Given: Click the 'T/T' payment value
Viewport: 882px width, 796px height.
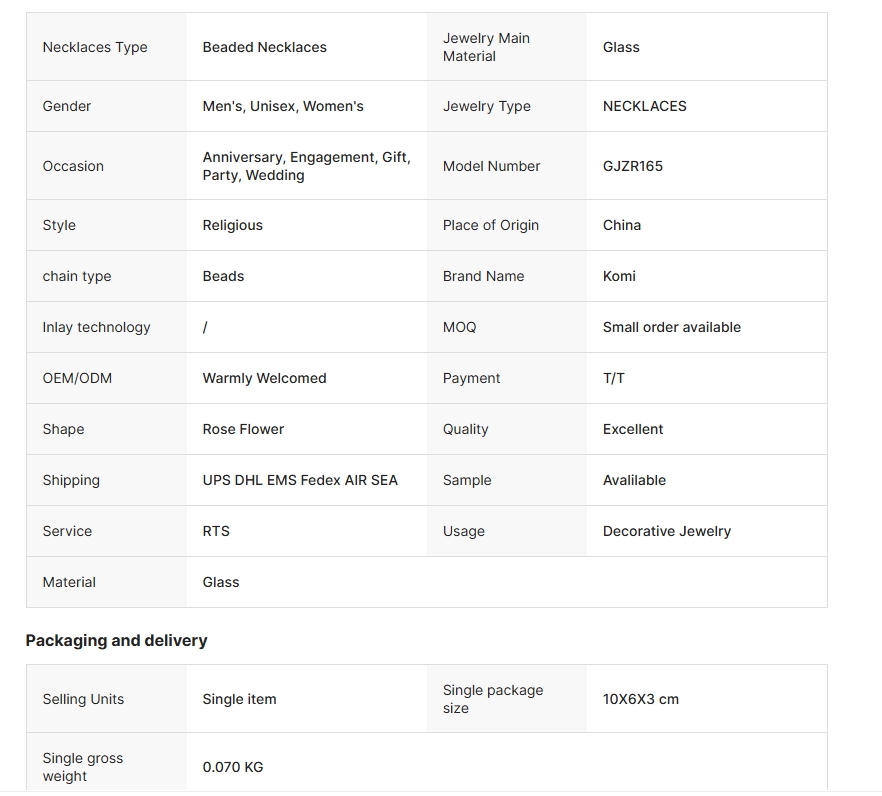Looking at the screenshot, I should [x=613, y=378].
